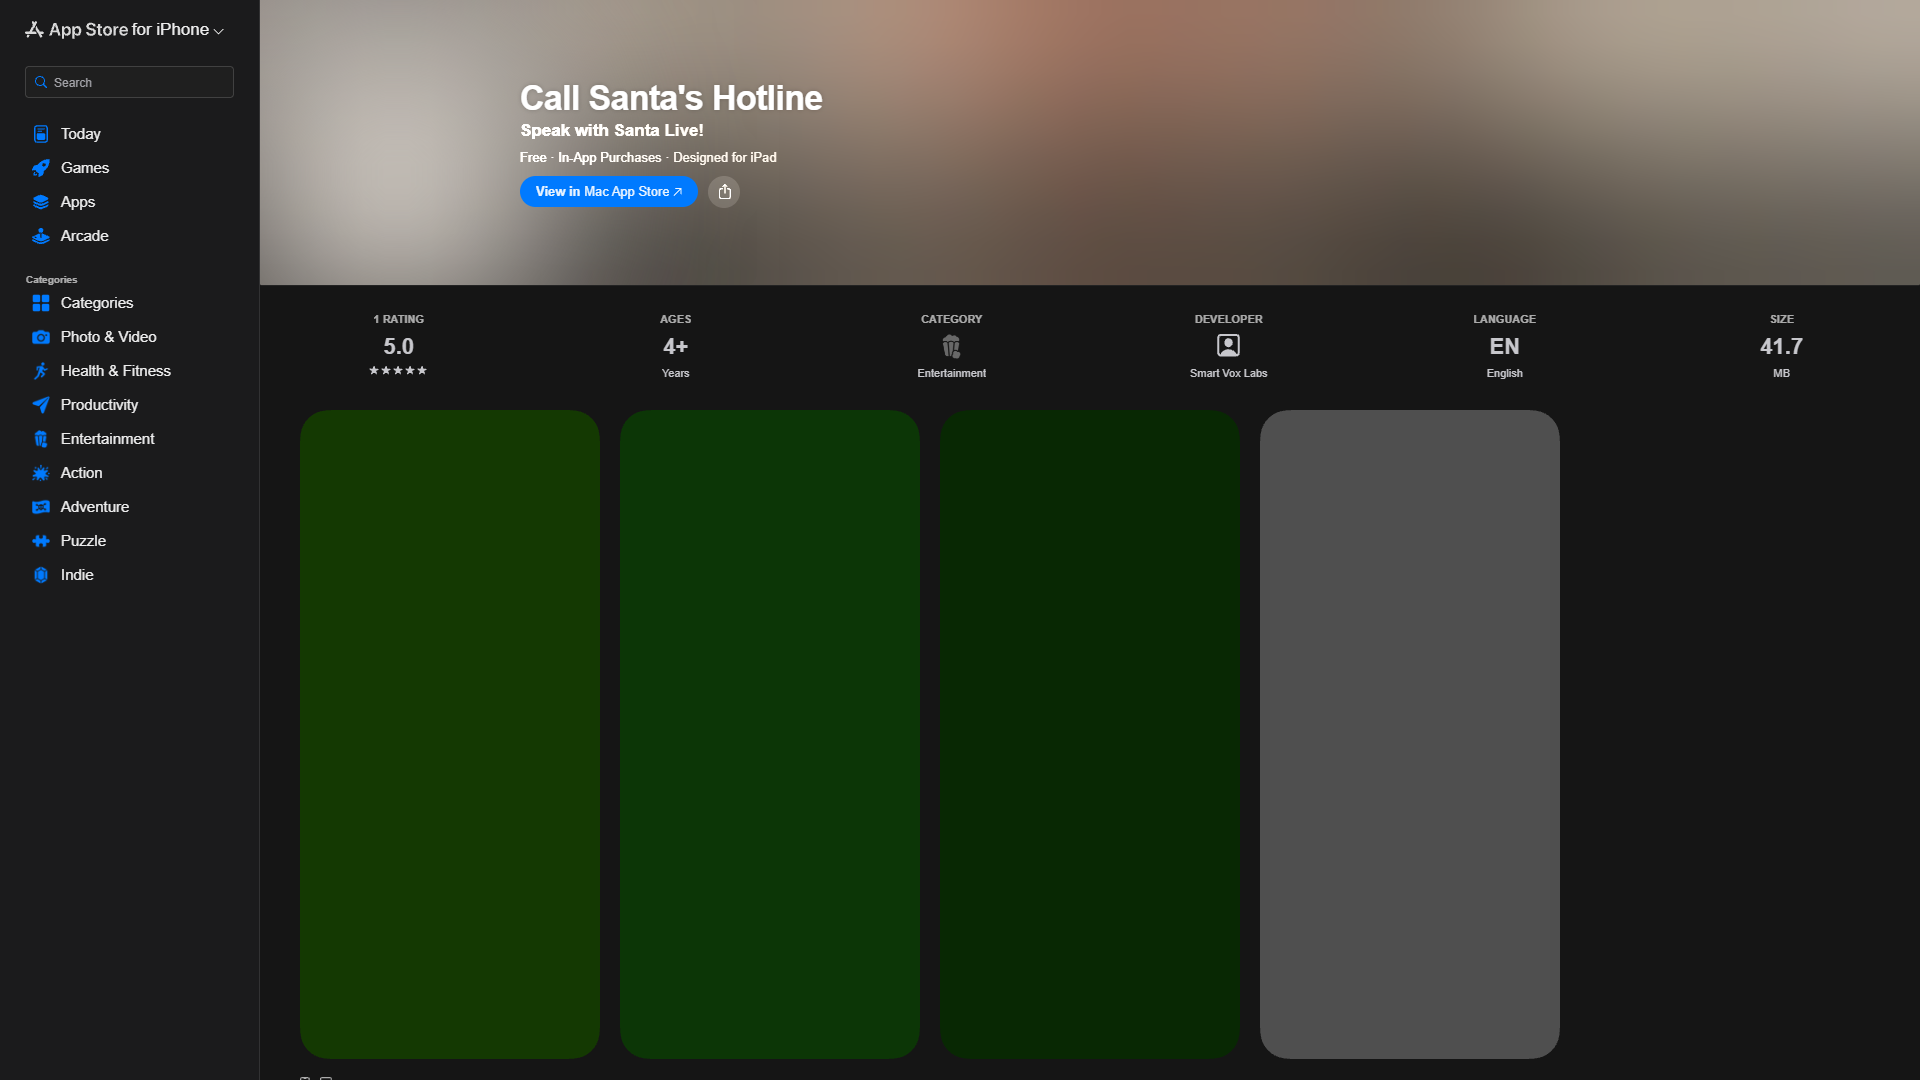Click the Games rocket icon
The image size is (1920, 1080).
pyautogui.click(x=41, y=168)
